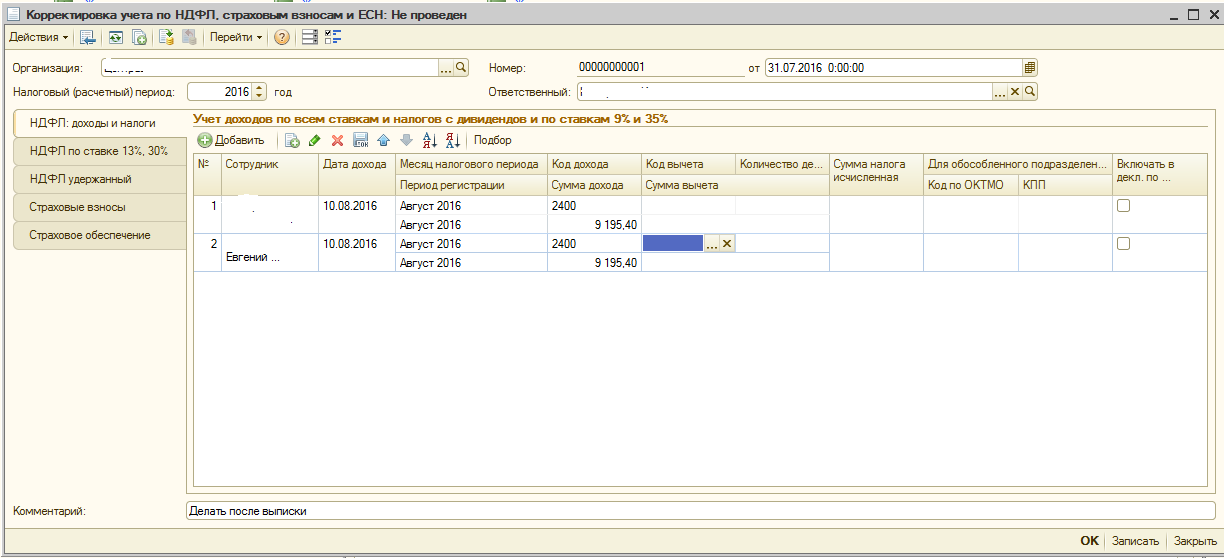The height and width of the screenshot is (558, 1224).
Task: Open the calendar picker beside the date field
Action: 1030,68
